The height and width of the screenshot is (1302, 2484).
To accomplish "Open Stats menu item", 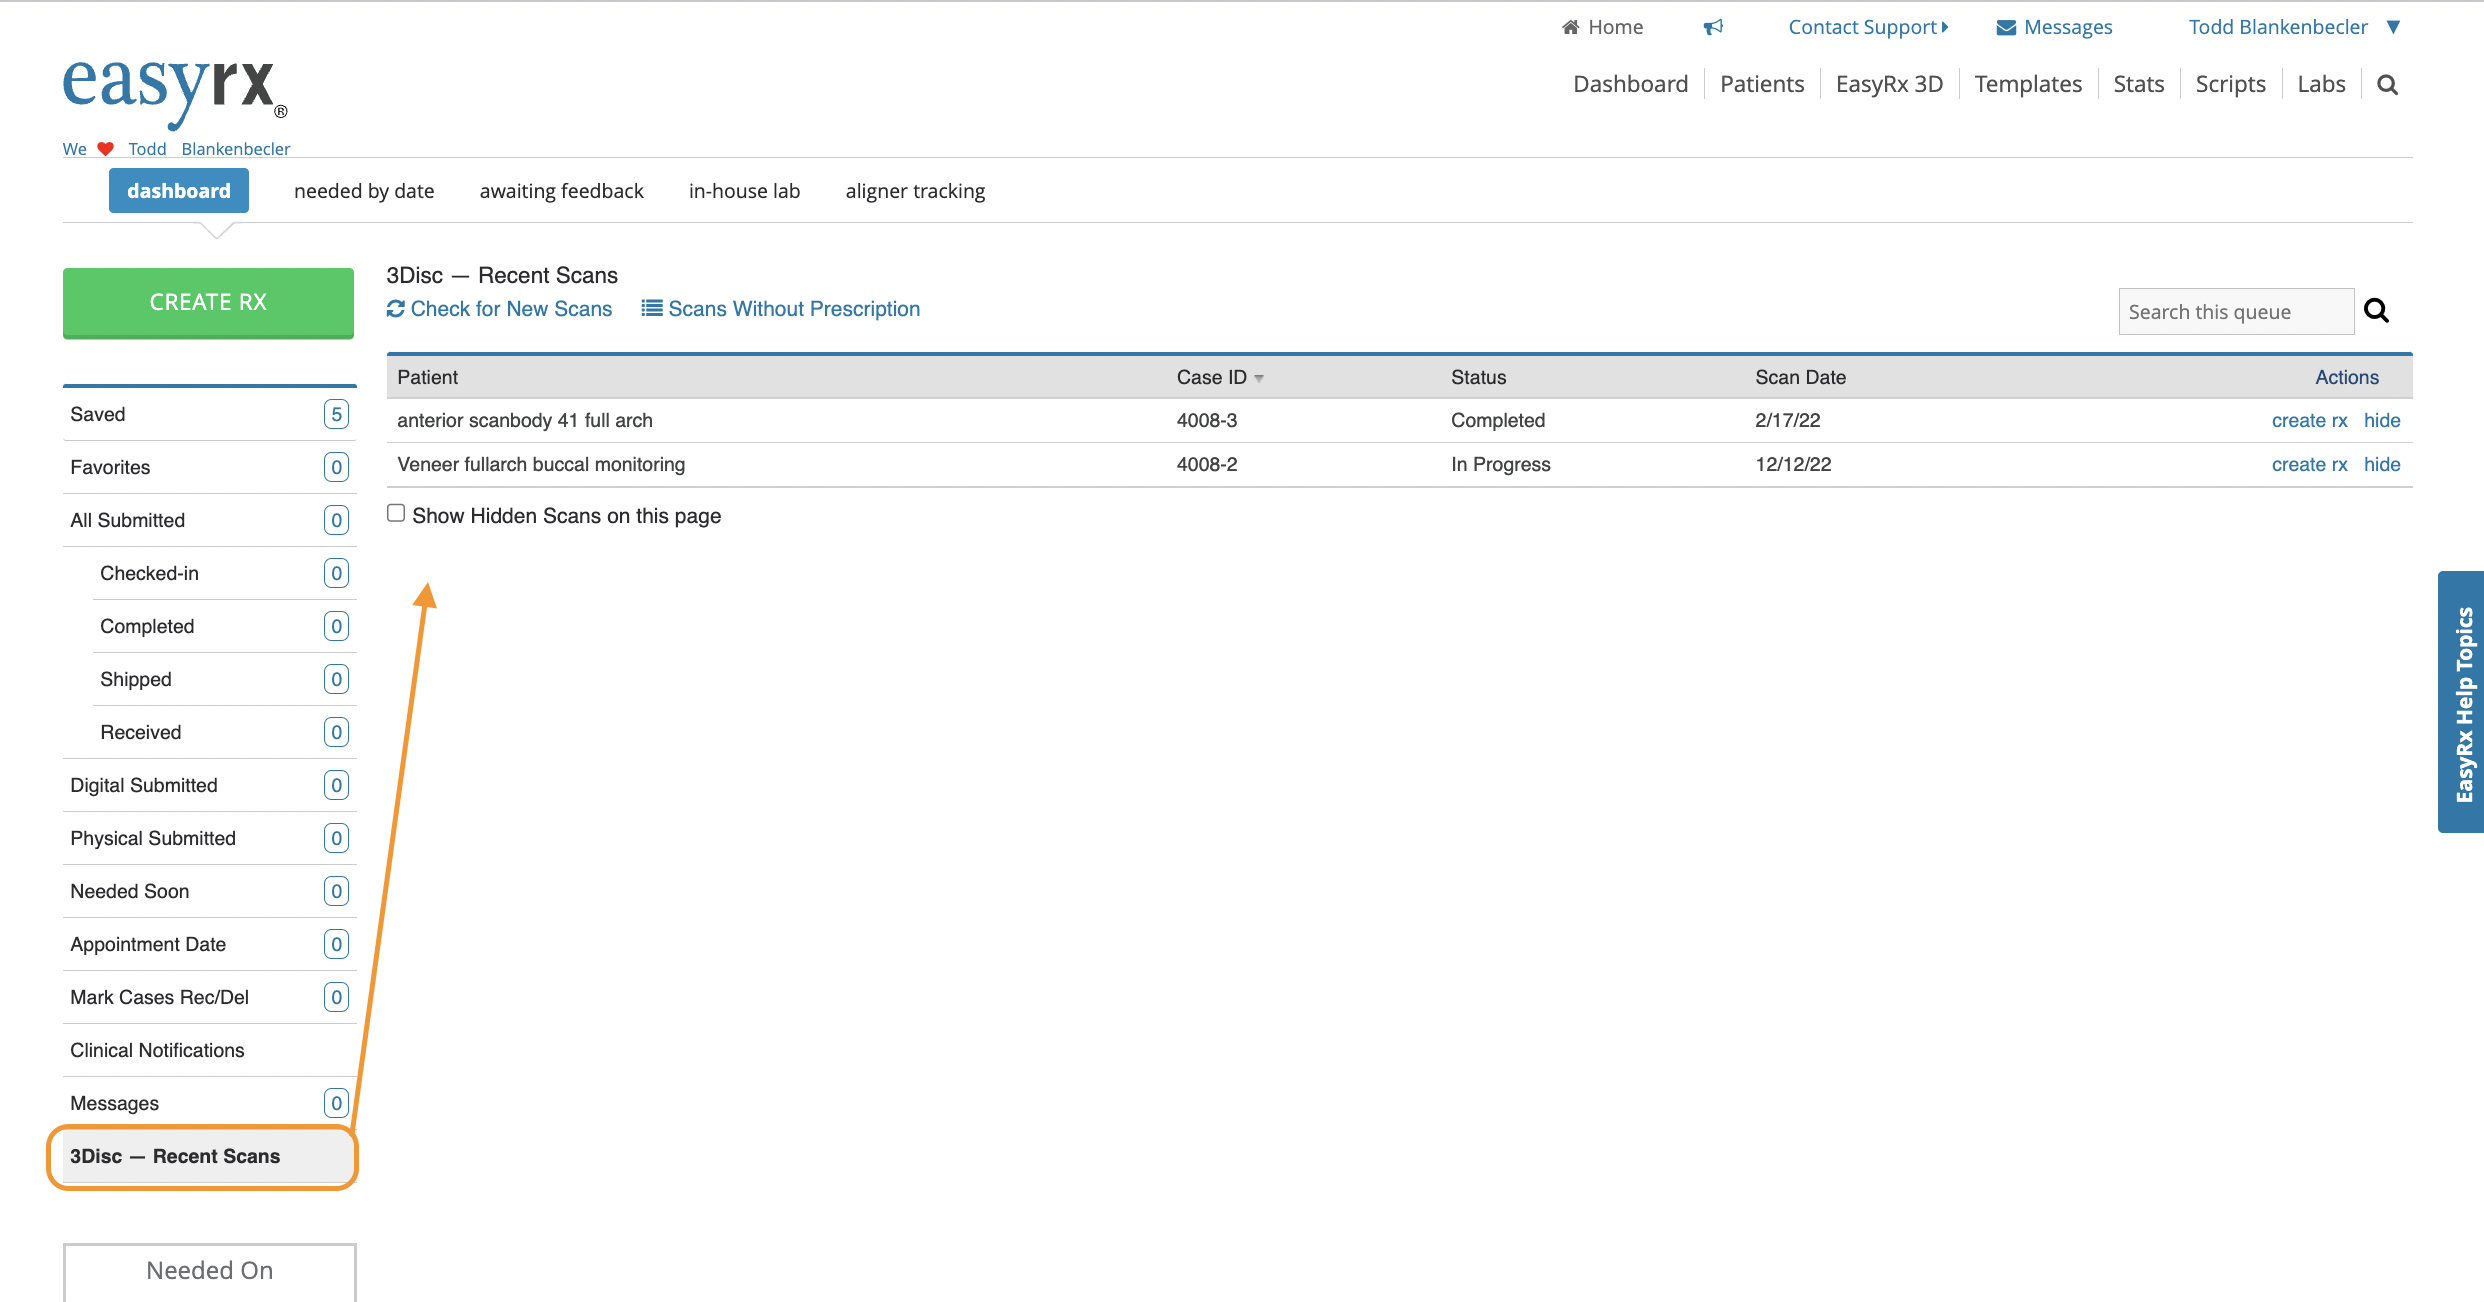I will pyautogui.click(x=2138, y=84).
